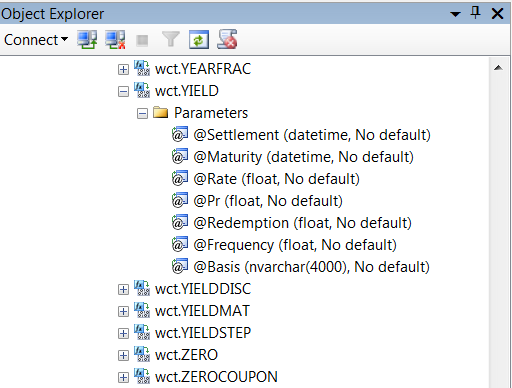Click the @Redemption parameter icon
The height and width of the screenshot is (388, 512).
[x=180, y=222]
